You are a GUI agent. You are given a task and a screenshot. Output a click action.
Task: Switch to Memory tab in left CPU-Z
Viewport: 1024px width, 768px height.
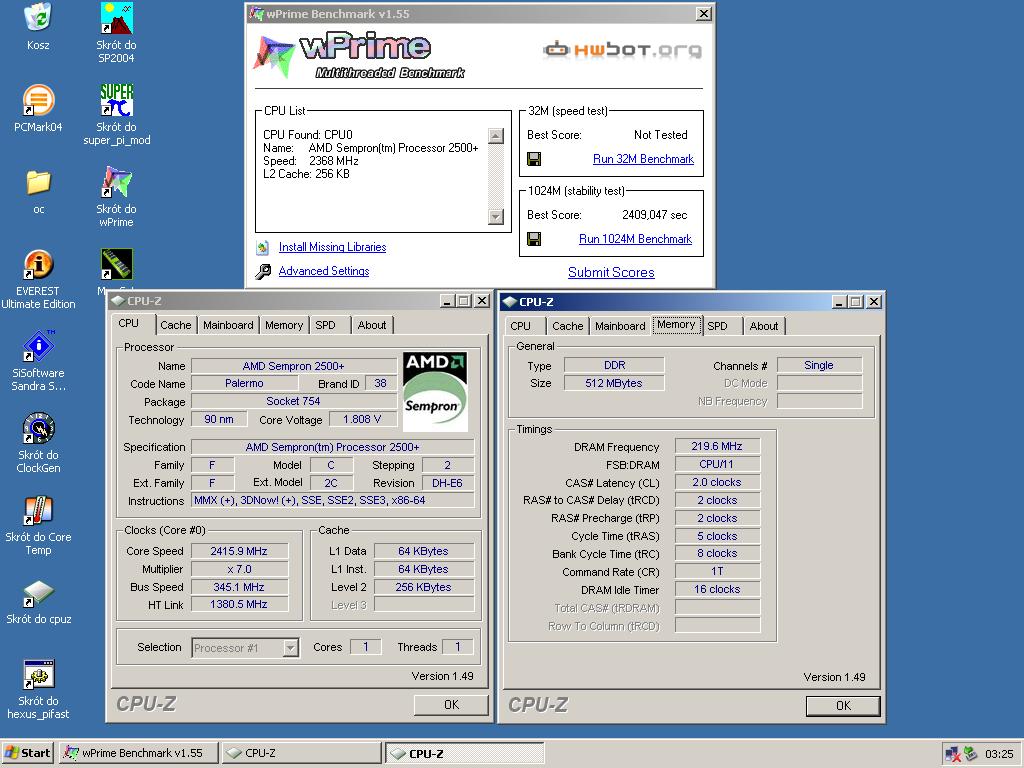tap(283, 325)
